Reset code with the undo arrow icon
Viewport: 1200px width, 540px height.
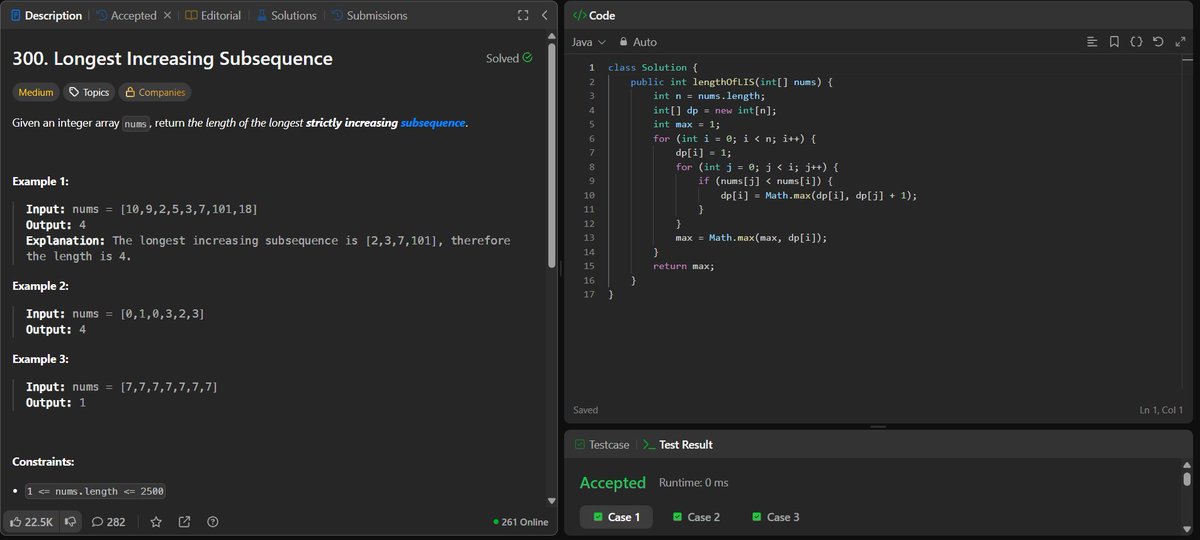(x=1158, y=42)
